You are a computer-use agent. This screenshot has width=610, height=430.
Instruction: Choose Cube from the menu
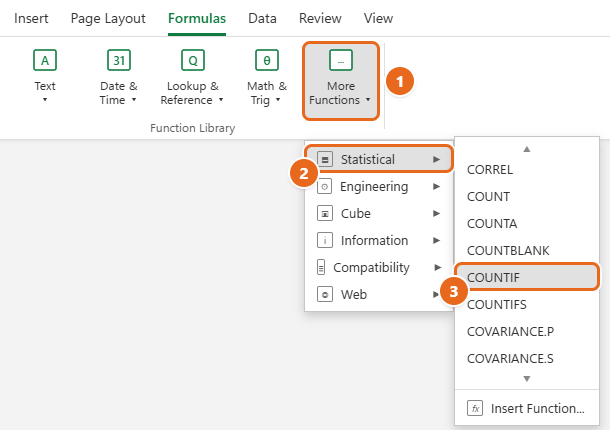[x=379, y=213]
